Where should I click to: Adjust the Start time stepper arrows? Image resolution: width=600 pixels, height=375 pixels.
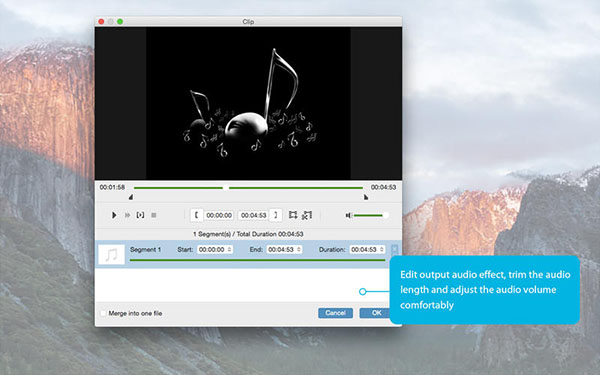click(230, 249)
